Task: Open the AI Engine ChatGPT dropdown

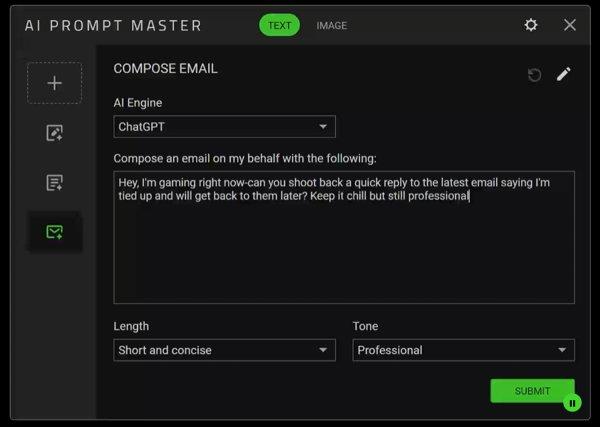Action: [225, 127]
